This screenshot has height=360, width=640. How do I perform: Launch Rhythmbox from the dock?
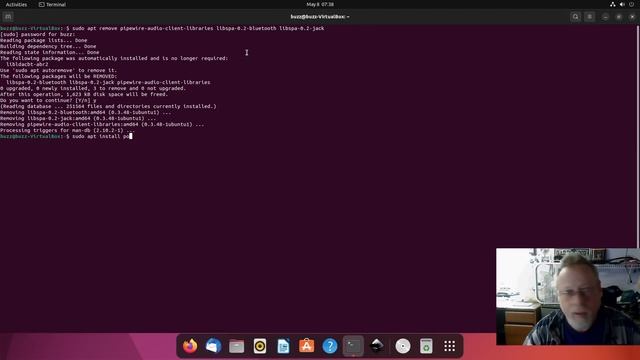click(260, 346)
